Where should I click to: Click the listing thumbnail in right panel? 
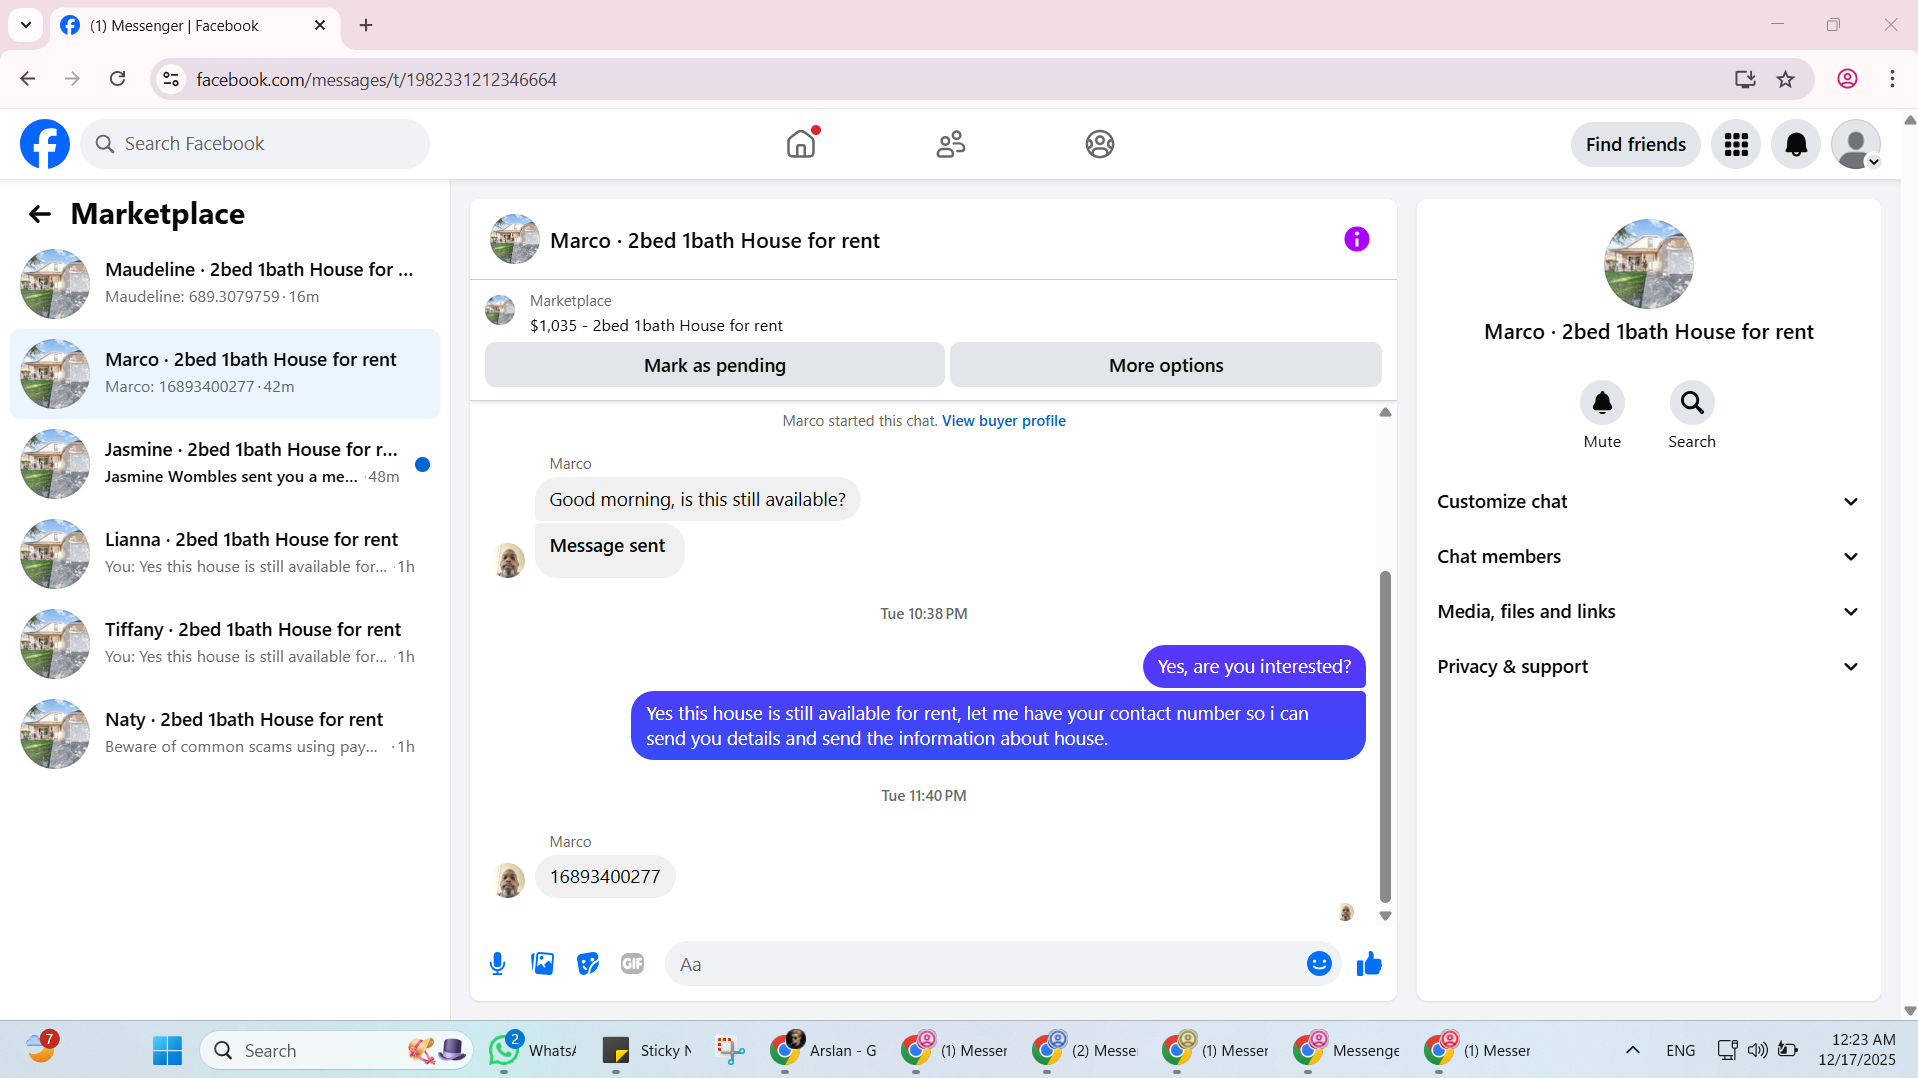[x=1648, y=264]
